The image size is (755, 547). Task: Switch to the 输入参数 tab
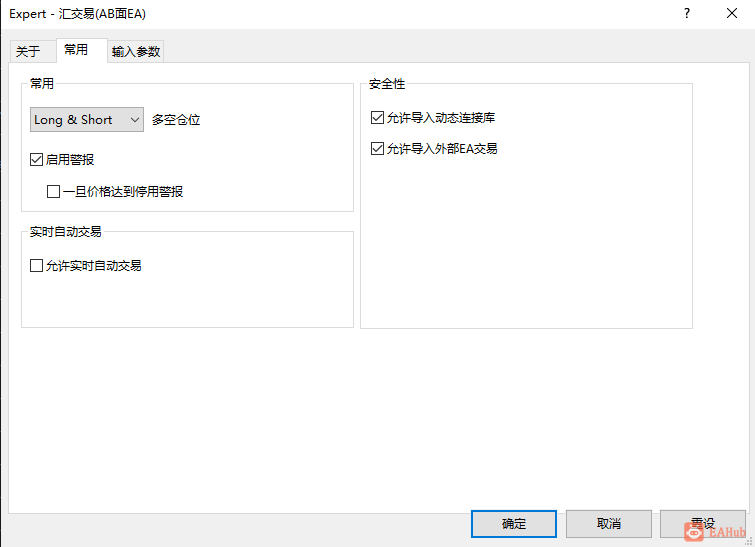(x=136, y=51)
